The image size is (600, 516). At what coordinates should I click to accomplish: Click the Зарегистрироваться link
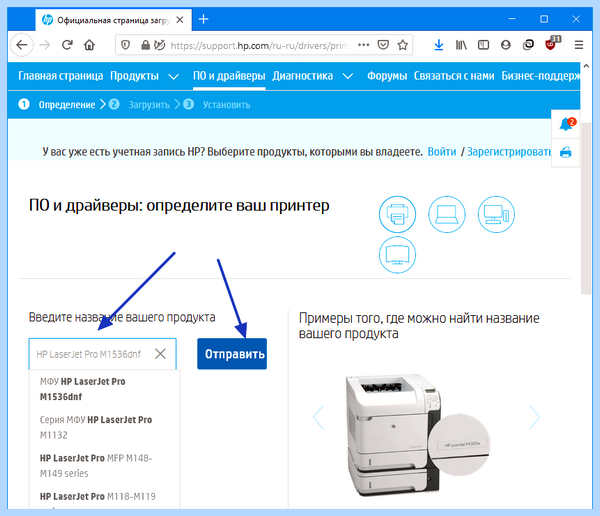click(509, 152)
